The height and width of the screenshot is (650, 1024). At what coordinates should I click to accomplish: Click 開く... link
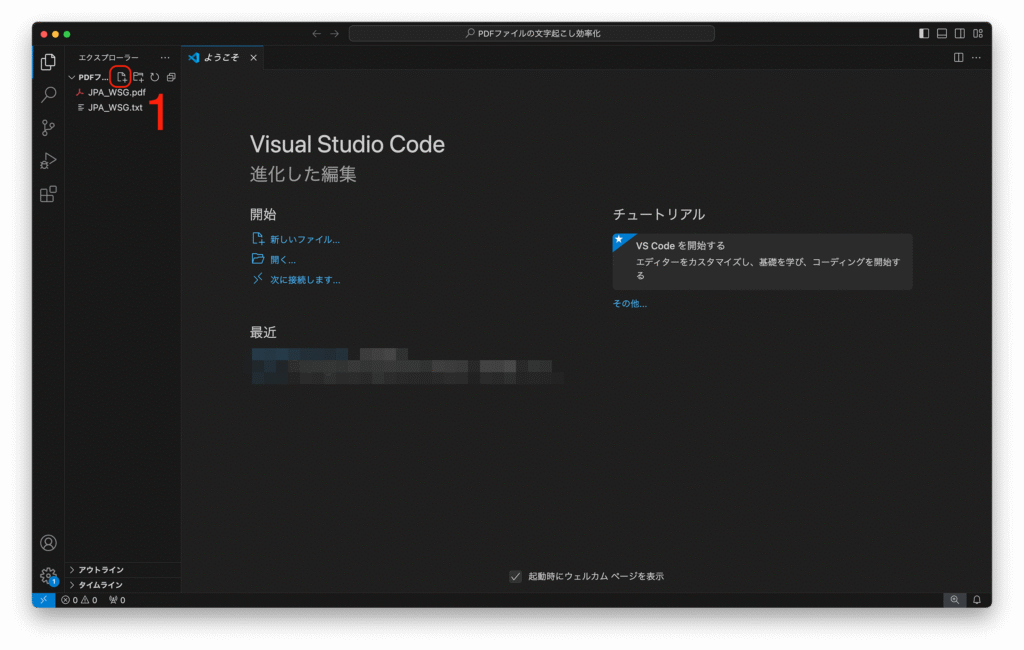tap(283, 260)
